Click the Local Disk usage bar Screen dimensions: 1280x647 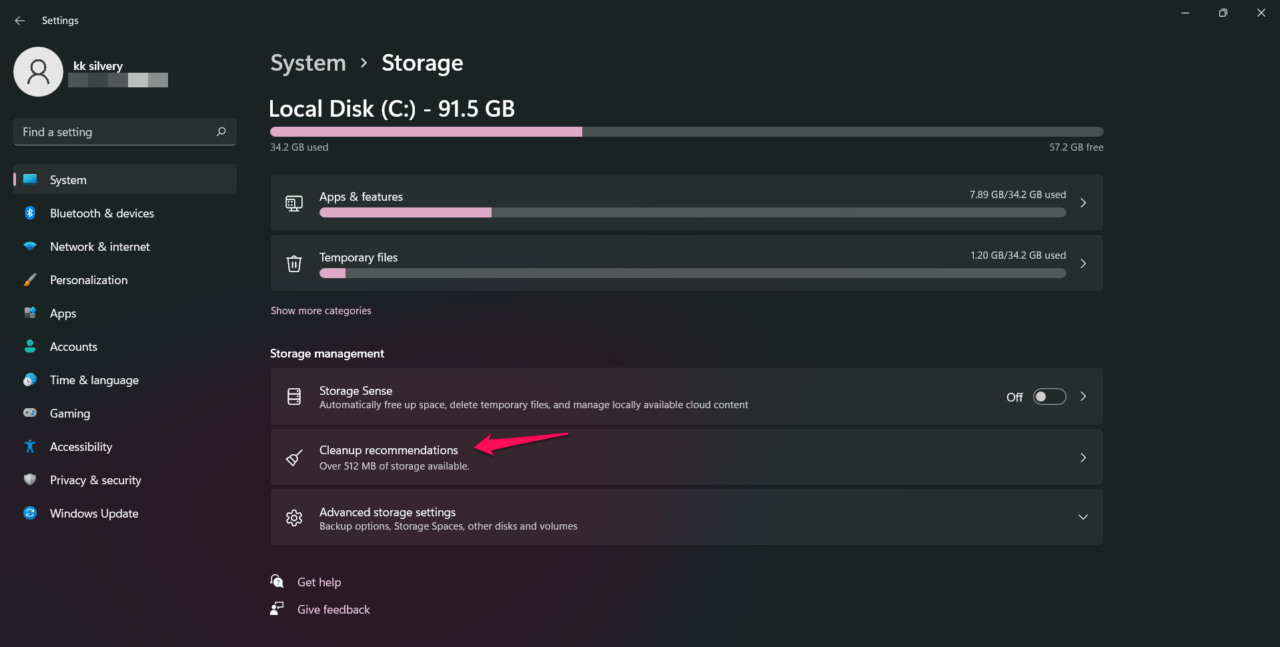pyautogui.click(x=686, y=132)
